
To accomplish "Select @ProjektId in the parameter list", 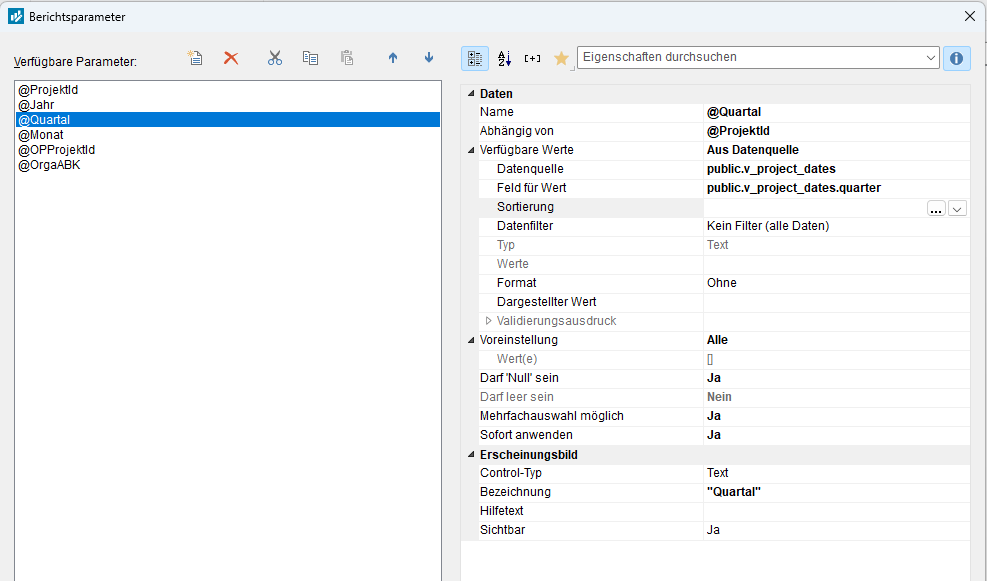I will (x=48, y=90).
